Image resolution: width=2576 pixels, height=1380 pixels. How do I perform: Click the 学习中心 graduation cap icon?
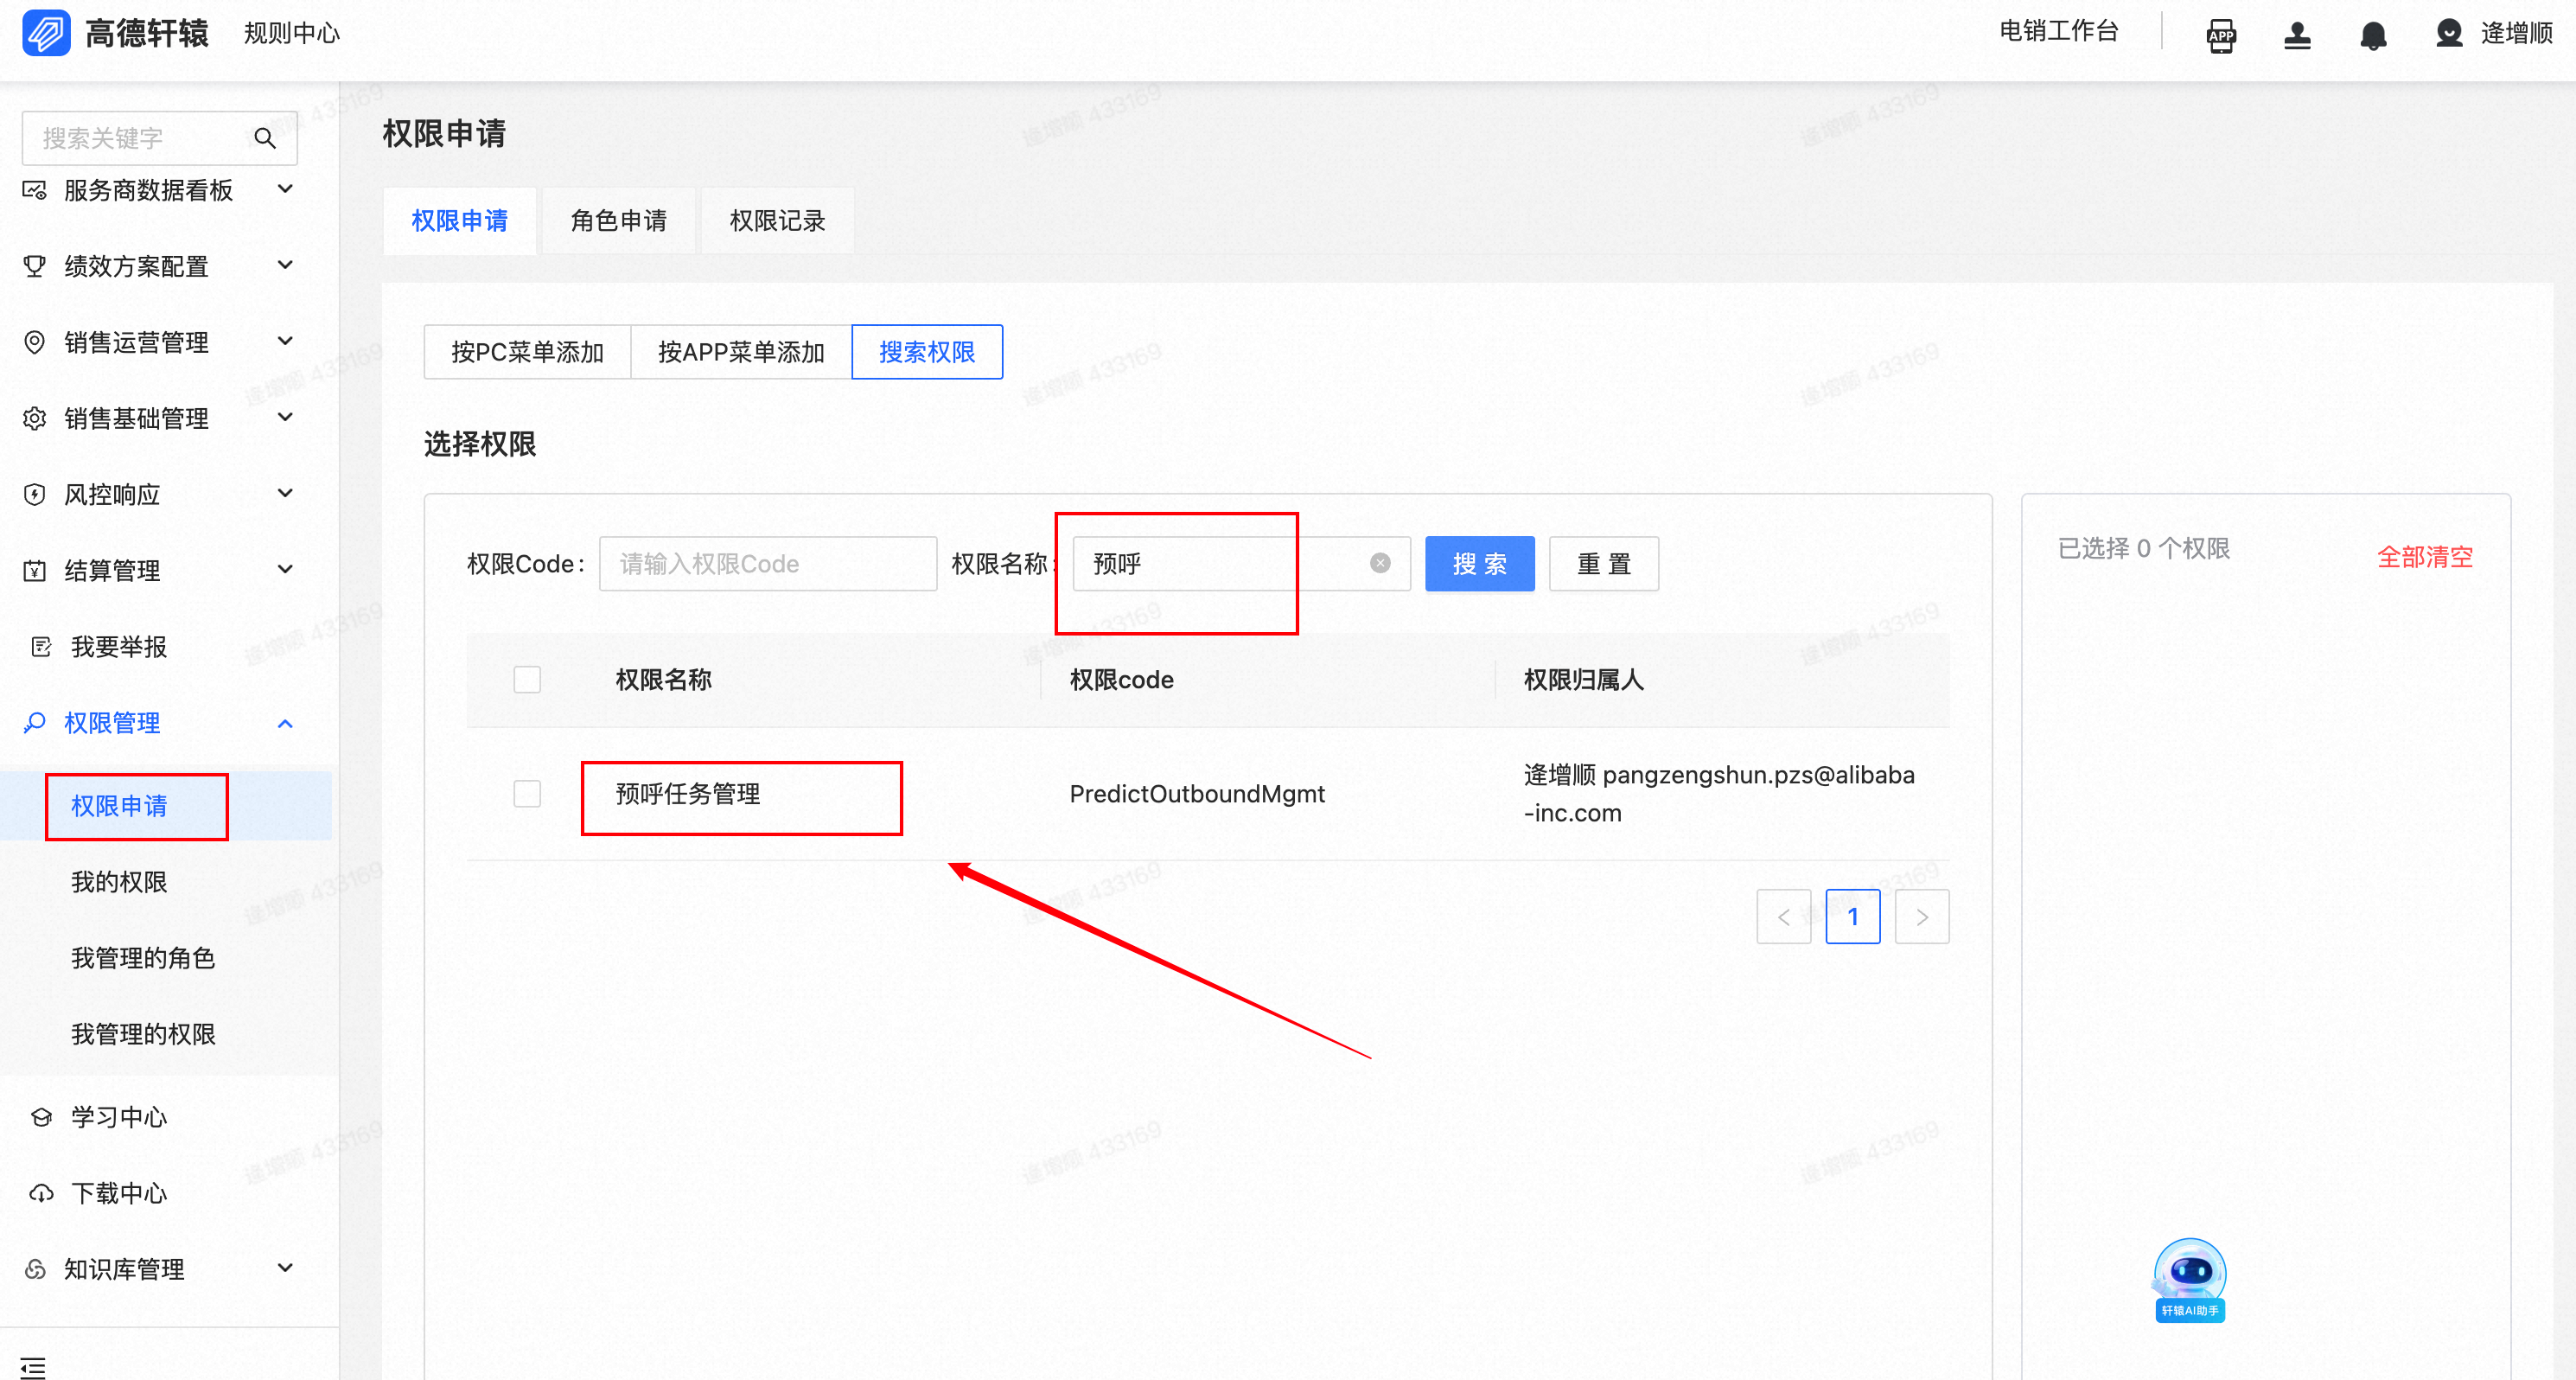[x=42, y=1117]
